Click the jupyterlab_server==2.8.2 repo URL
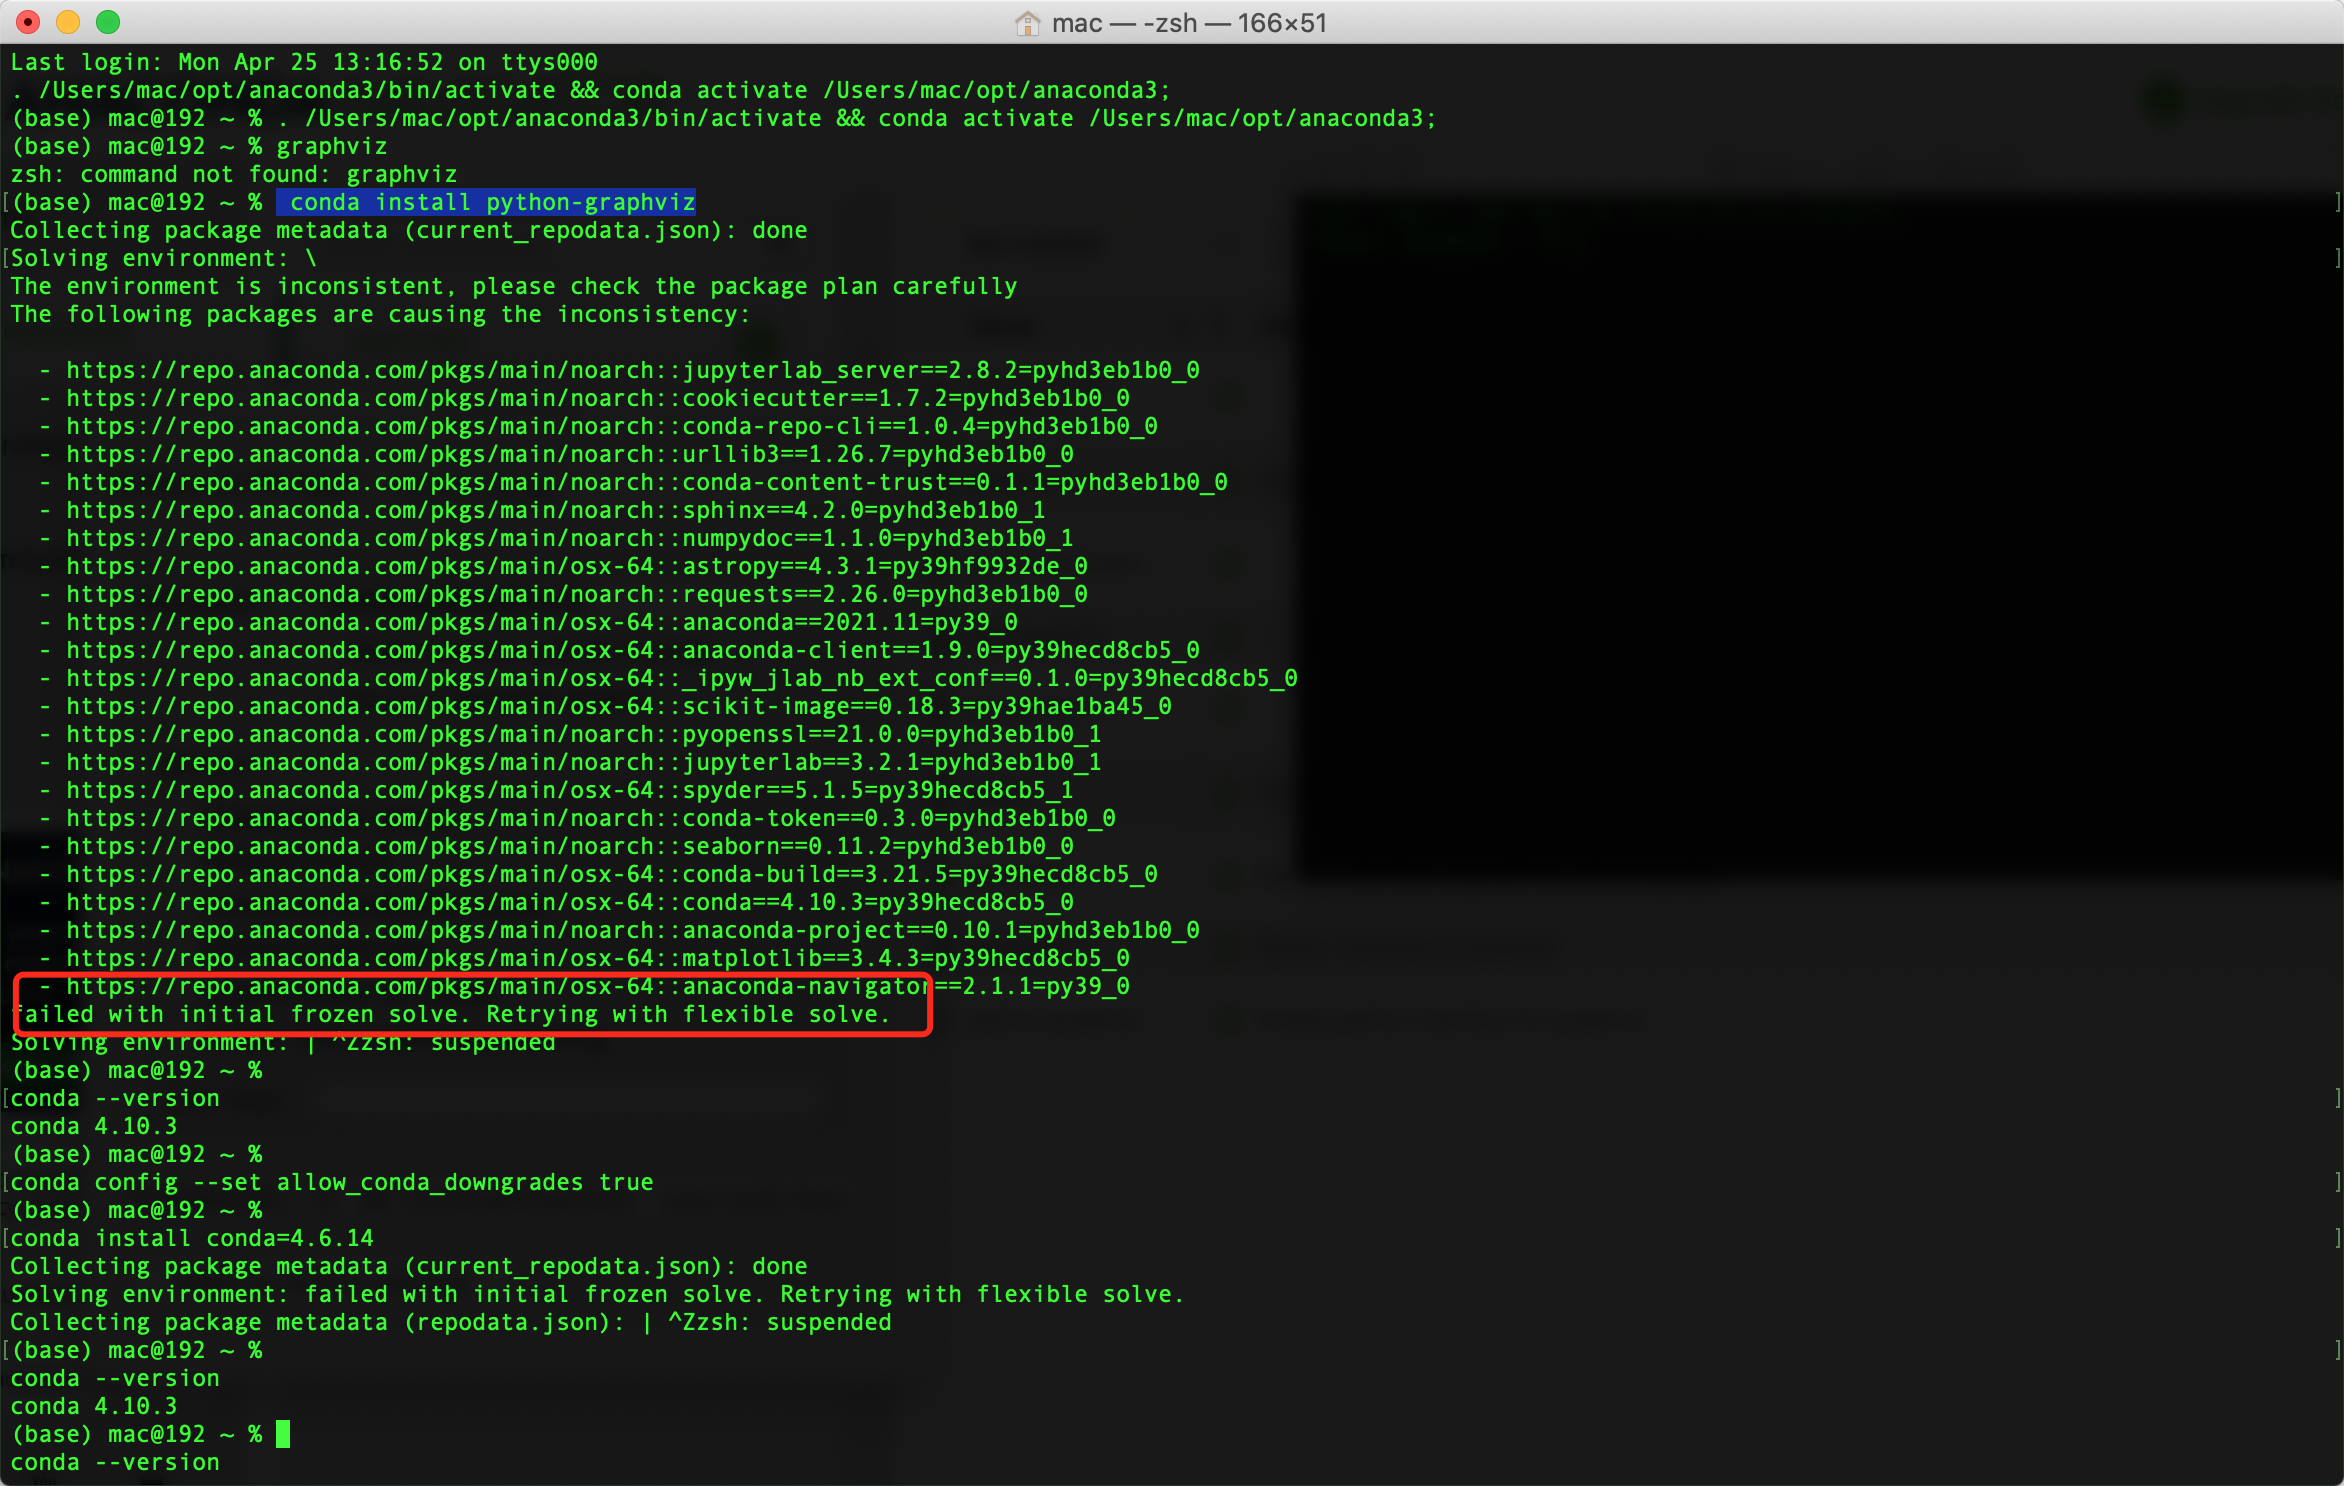Viewport: 2344px width, 1486px height. coord(632,370)
